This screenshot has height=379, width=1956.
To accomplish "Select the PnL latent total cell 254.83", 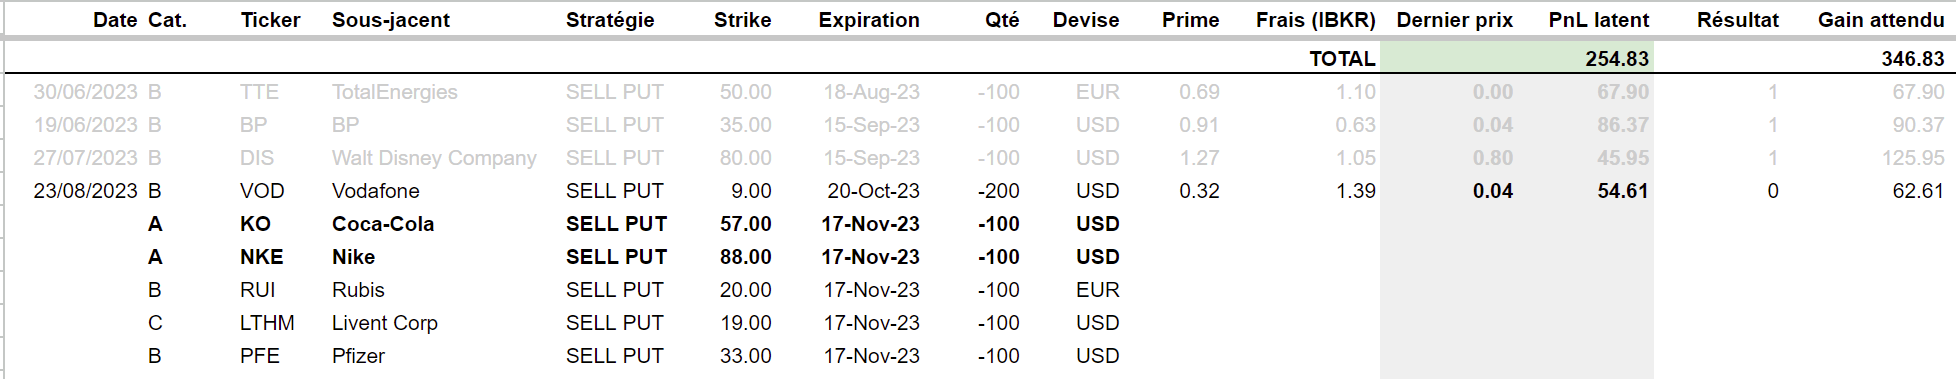I will (x=1617, y=59).
